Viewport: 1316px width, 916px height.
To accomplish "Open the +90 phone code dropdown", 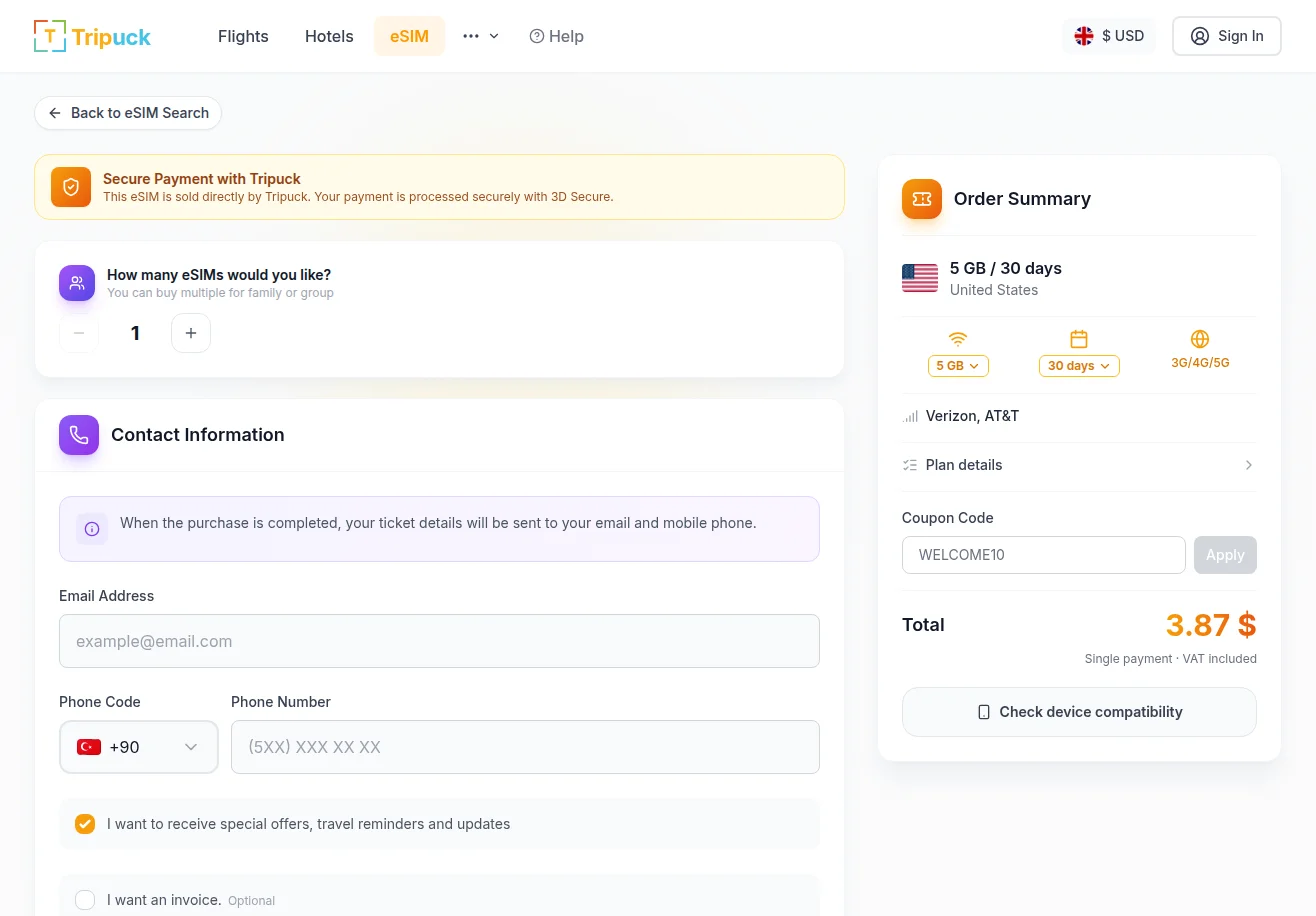I will pyautogui.click(x=139, y=747).
